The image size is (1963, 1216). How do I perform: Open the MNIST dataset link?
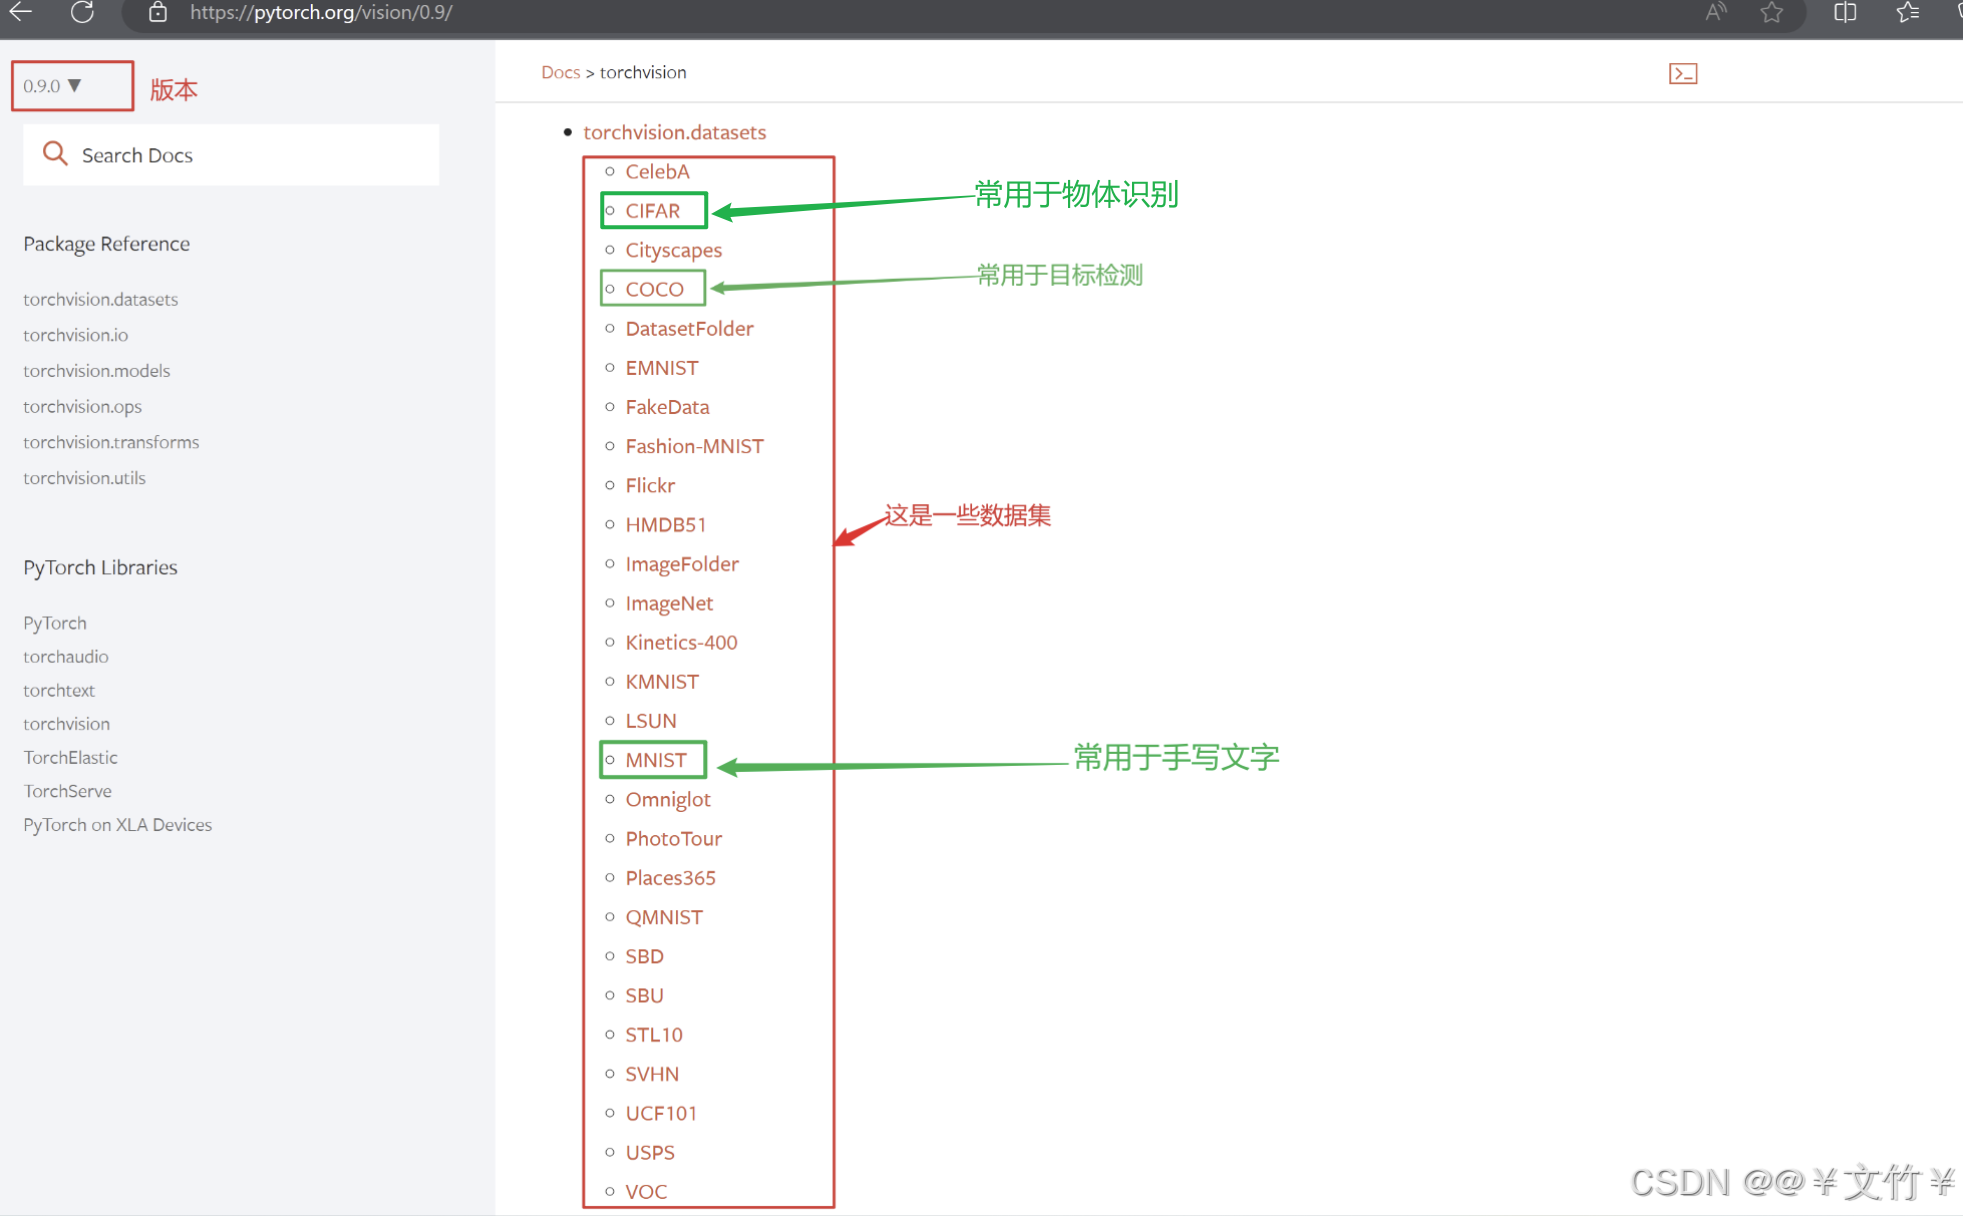tap(656, 760)
